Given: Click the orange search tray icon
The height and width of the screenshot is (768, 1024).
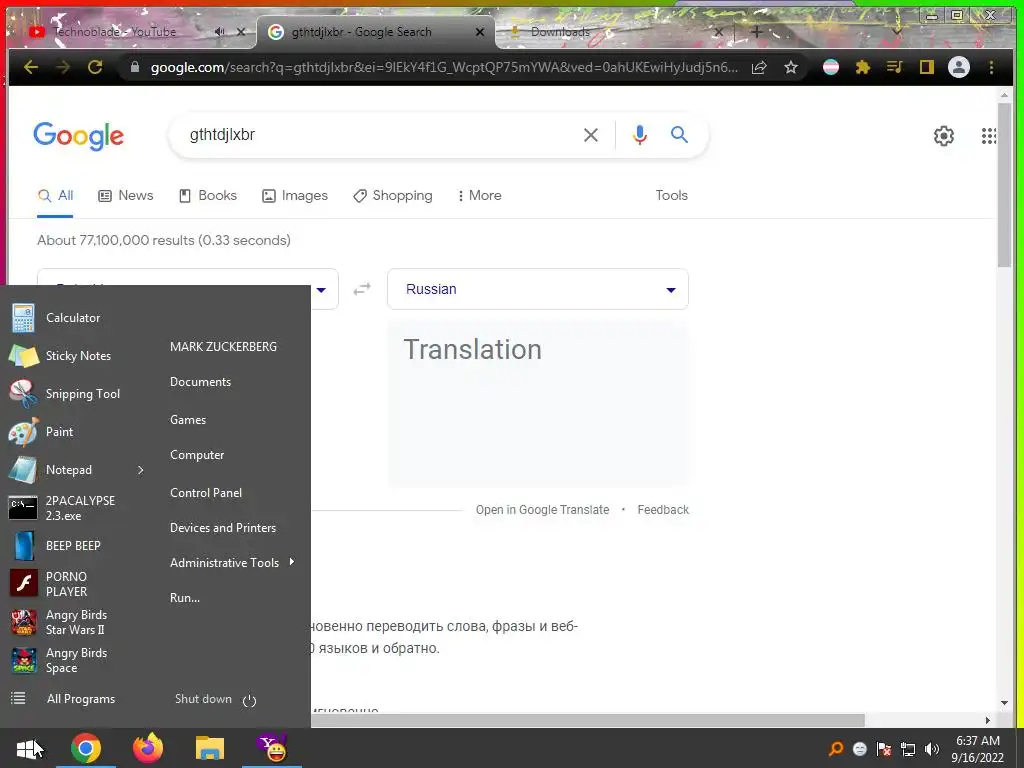Looking at the screenshot, I should coord(836,749).
